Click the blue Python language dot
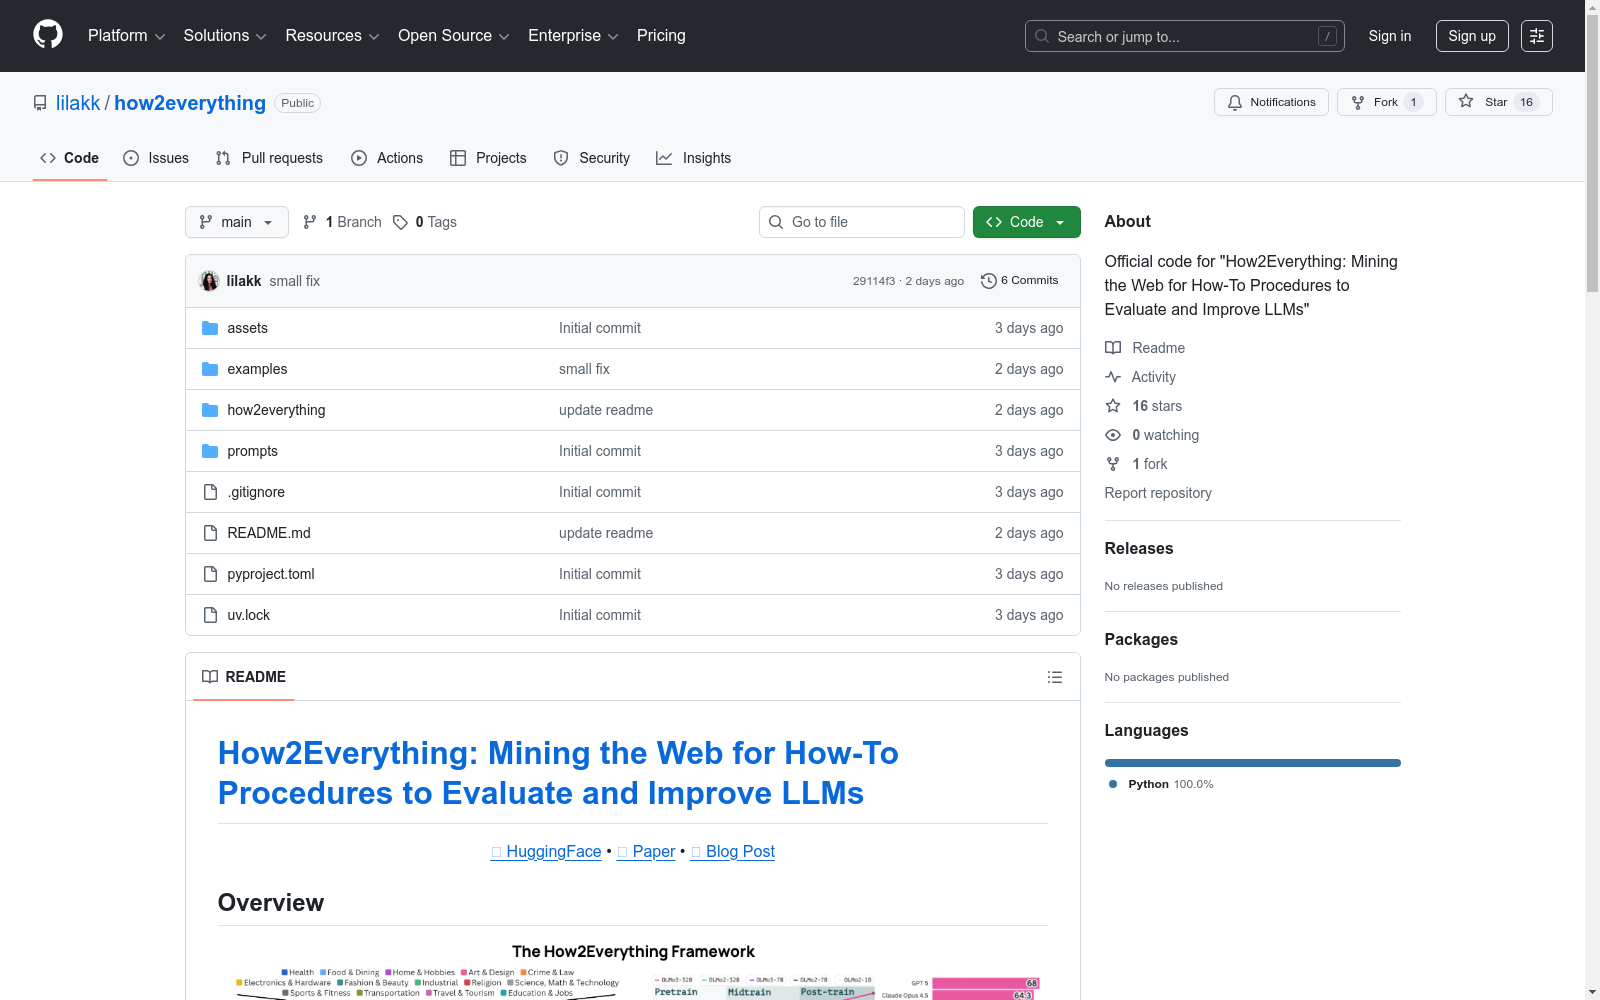 [x=1113, y=784]
